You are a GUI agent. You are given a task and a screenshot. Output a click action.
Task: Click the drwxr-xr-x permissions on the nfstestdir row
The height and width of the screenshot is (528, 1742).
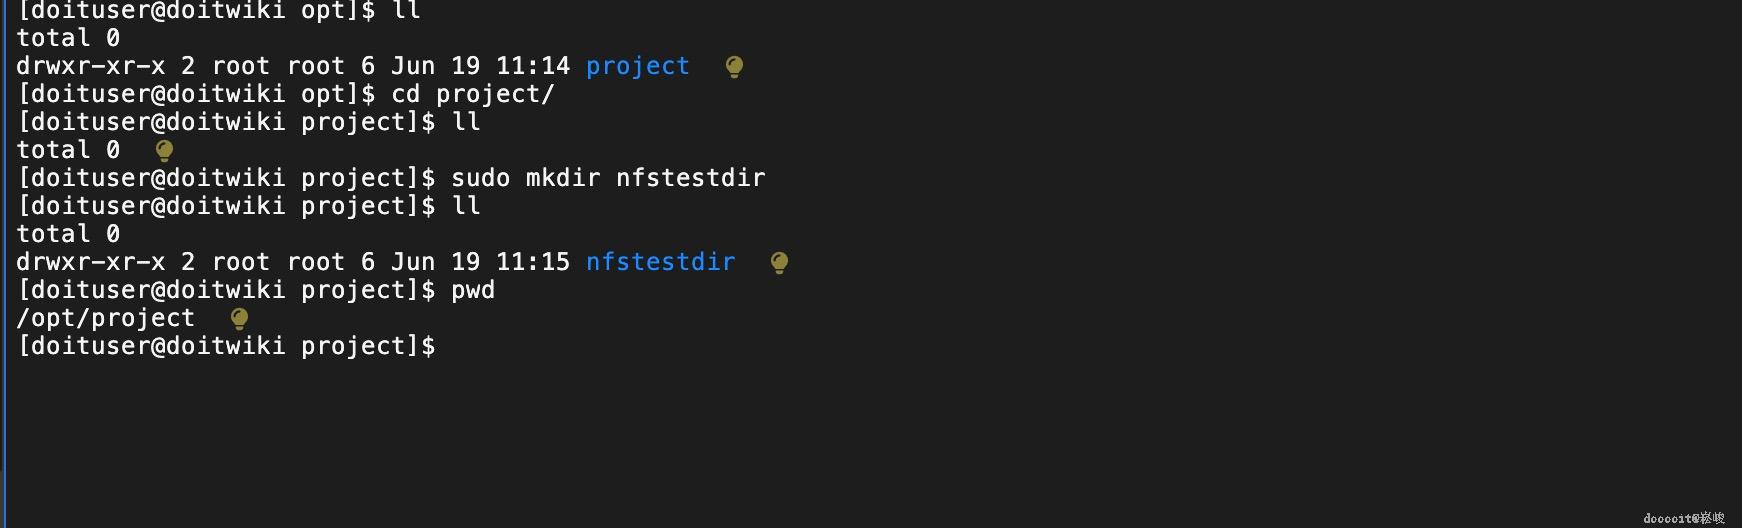click(91, 262)
